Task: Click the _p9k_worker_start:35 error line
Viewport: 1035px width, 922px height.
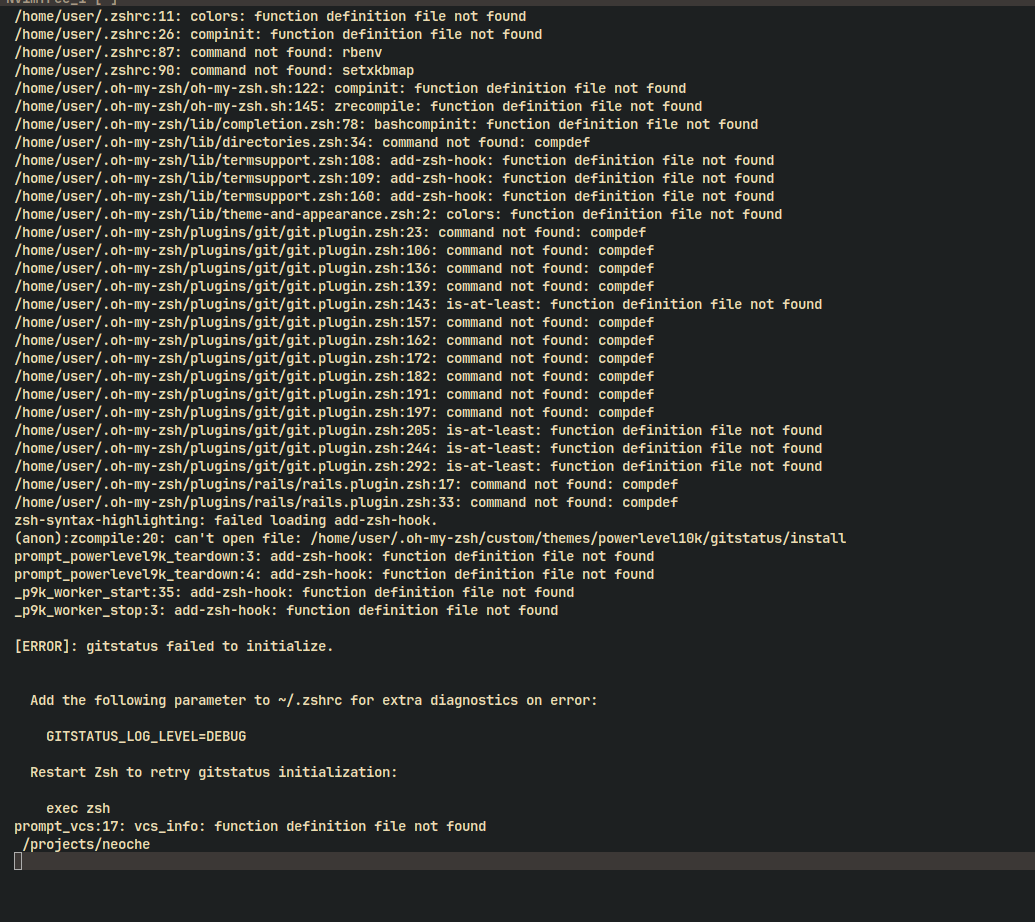Action: click(294, 592)
